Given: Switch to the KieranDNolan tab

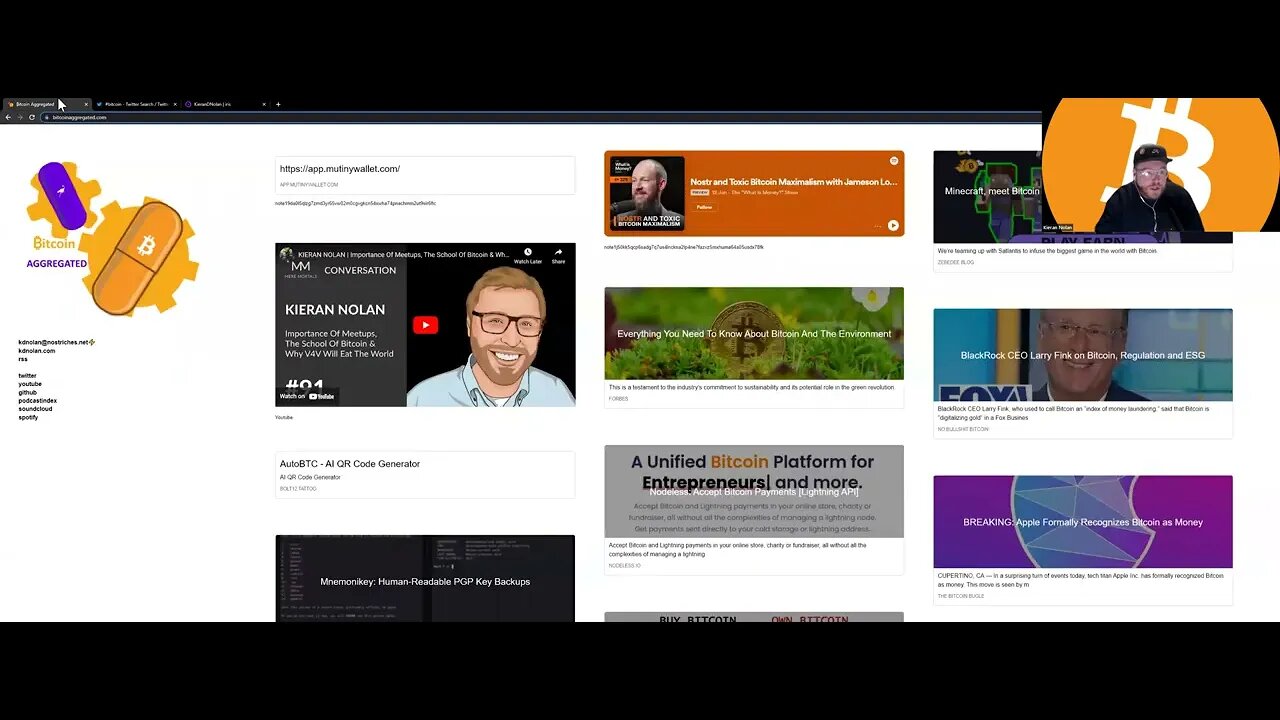Looking at the screenshot, I should [x=224, y=104].
